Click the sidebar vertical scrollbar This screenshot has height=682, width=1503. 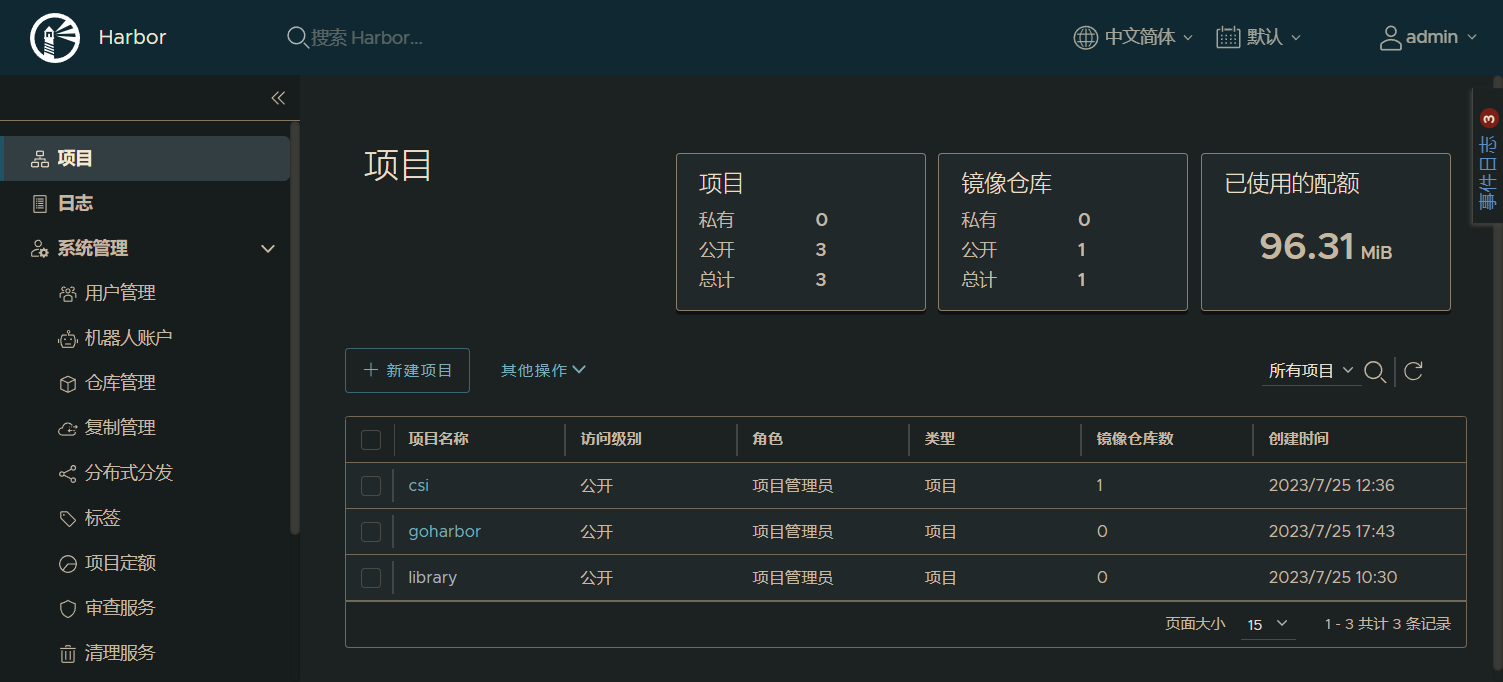coord(294,330)
